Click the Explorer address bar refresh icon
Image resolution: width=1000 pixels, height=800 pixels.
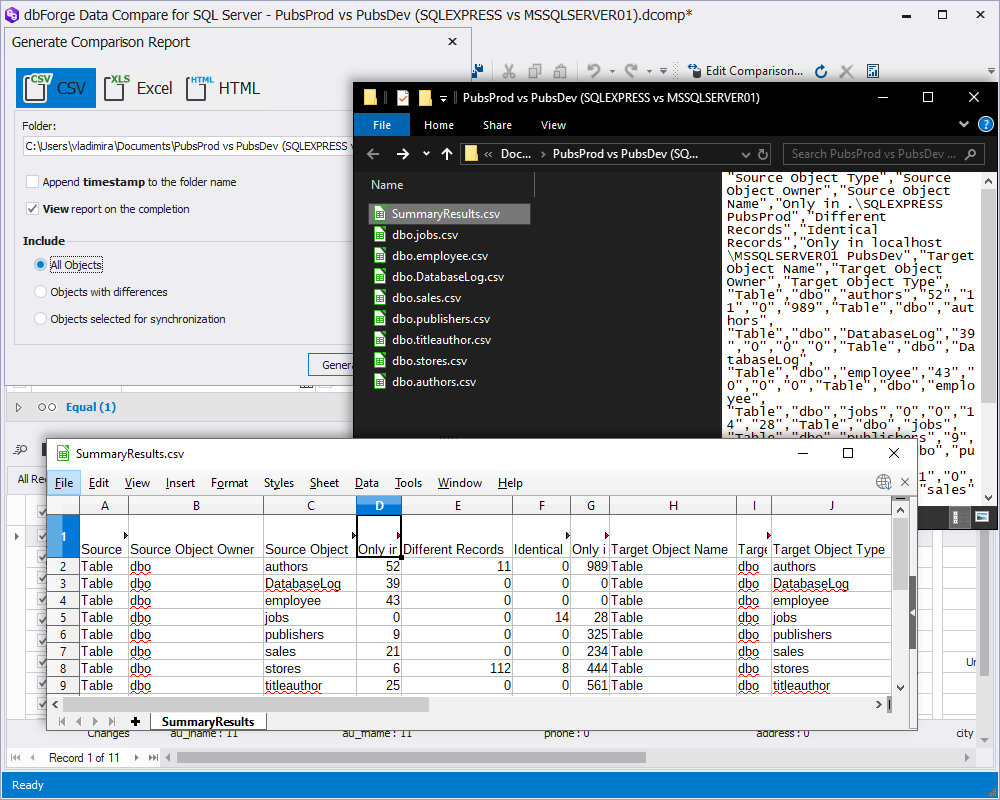[x=763, y=154]
